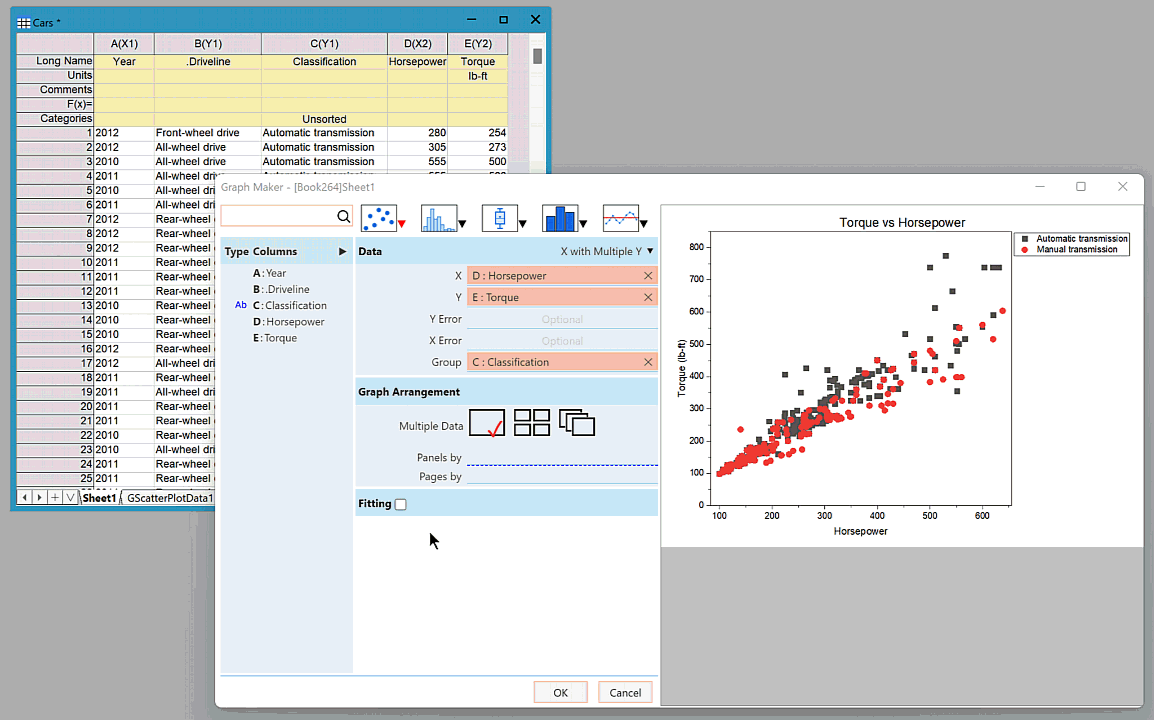
Task: Click the left sheet navigation arrow
Action: [x=24, y=497]
